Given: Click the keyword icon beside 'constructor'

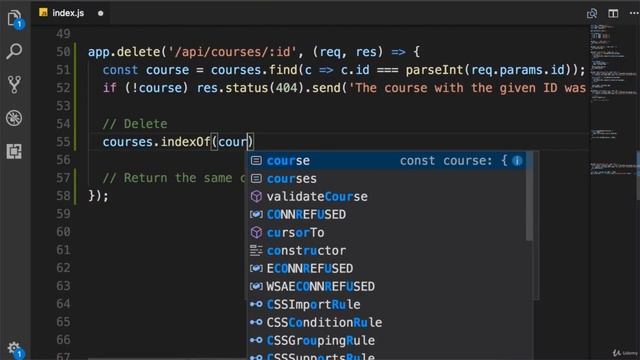Looking at the screenshot, I should (256, 250).
